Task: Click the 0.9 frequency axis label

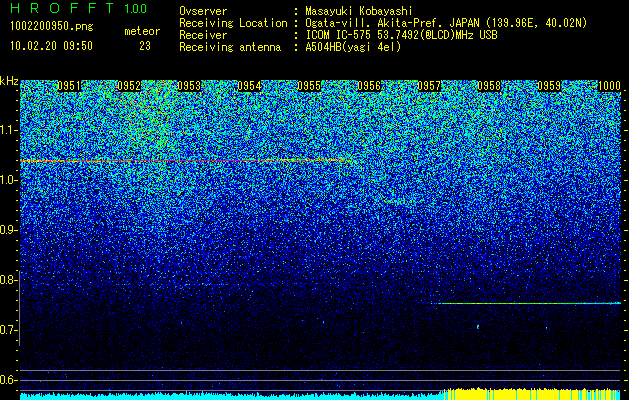Action: pyautogui.click(x=8, y=230)
